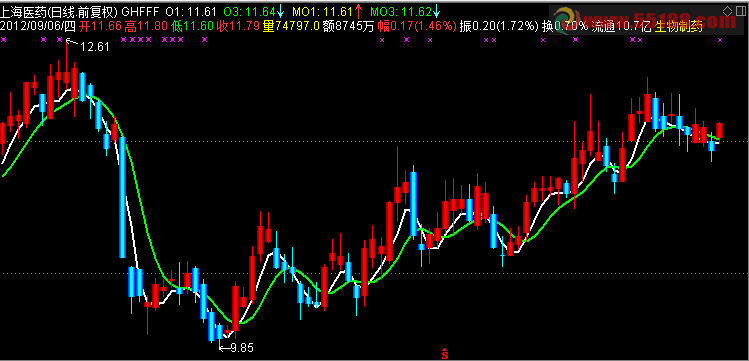
Task: Click the cyan down arrow after O3: 11.64
Action: pyautogui.click(x=280, y=11)
